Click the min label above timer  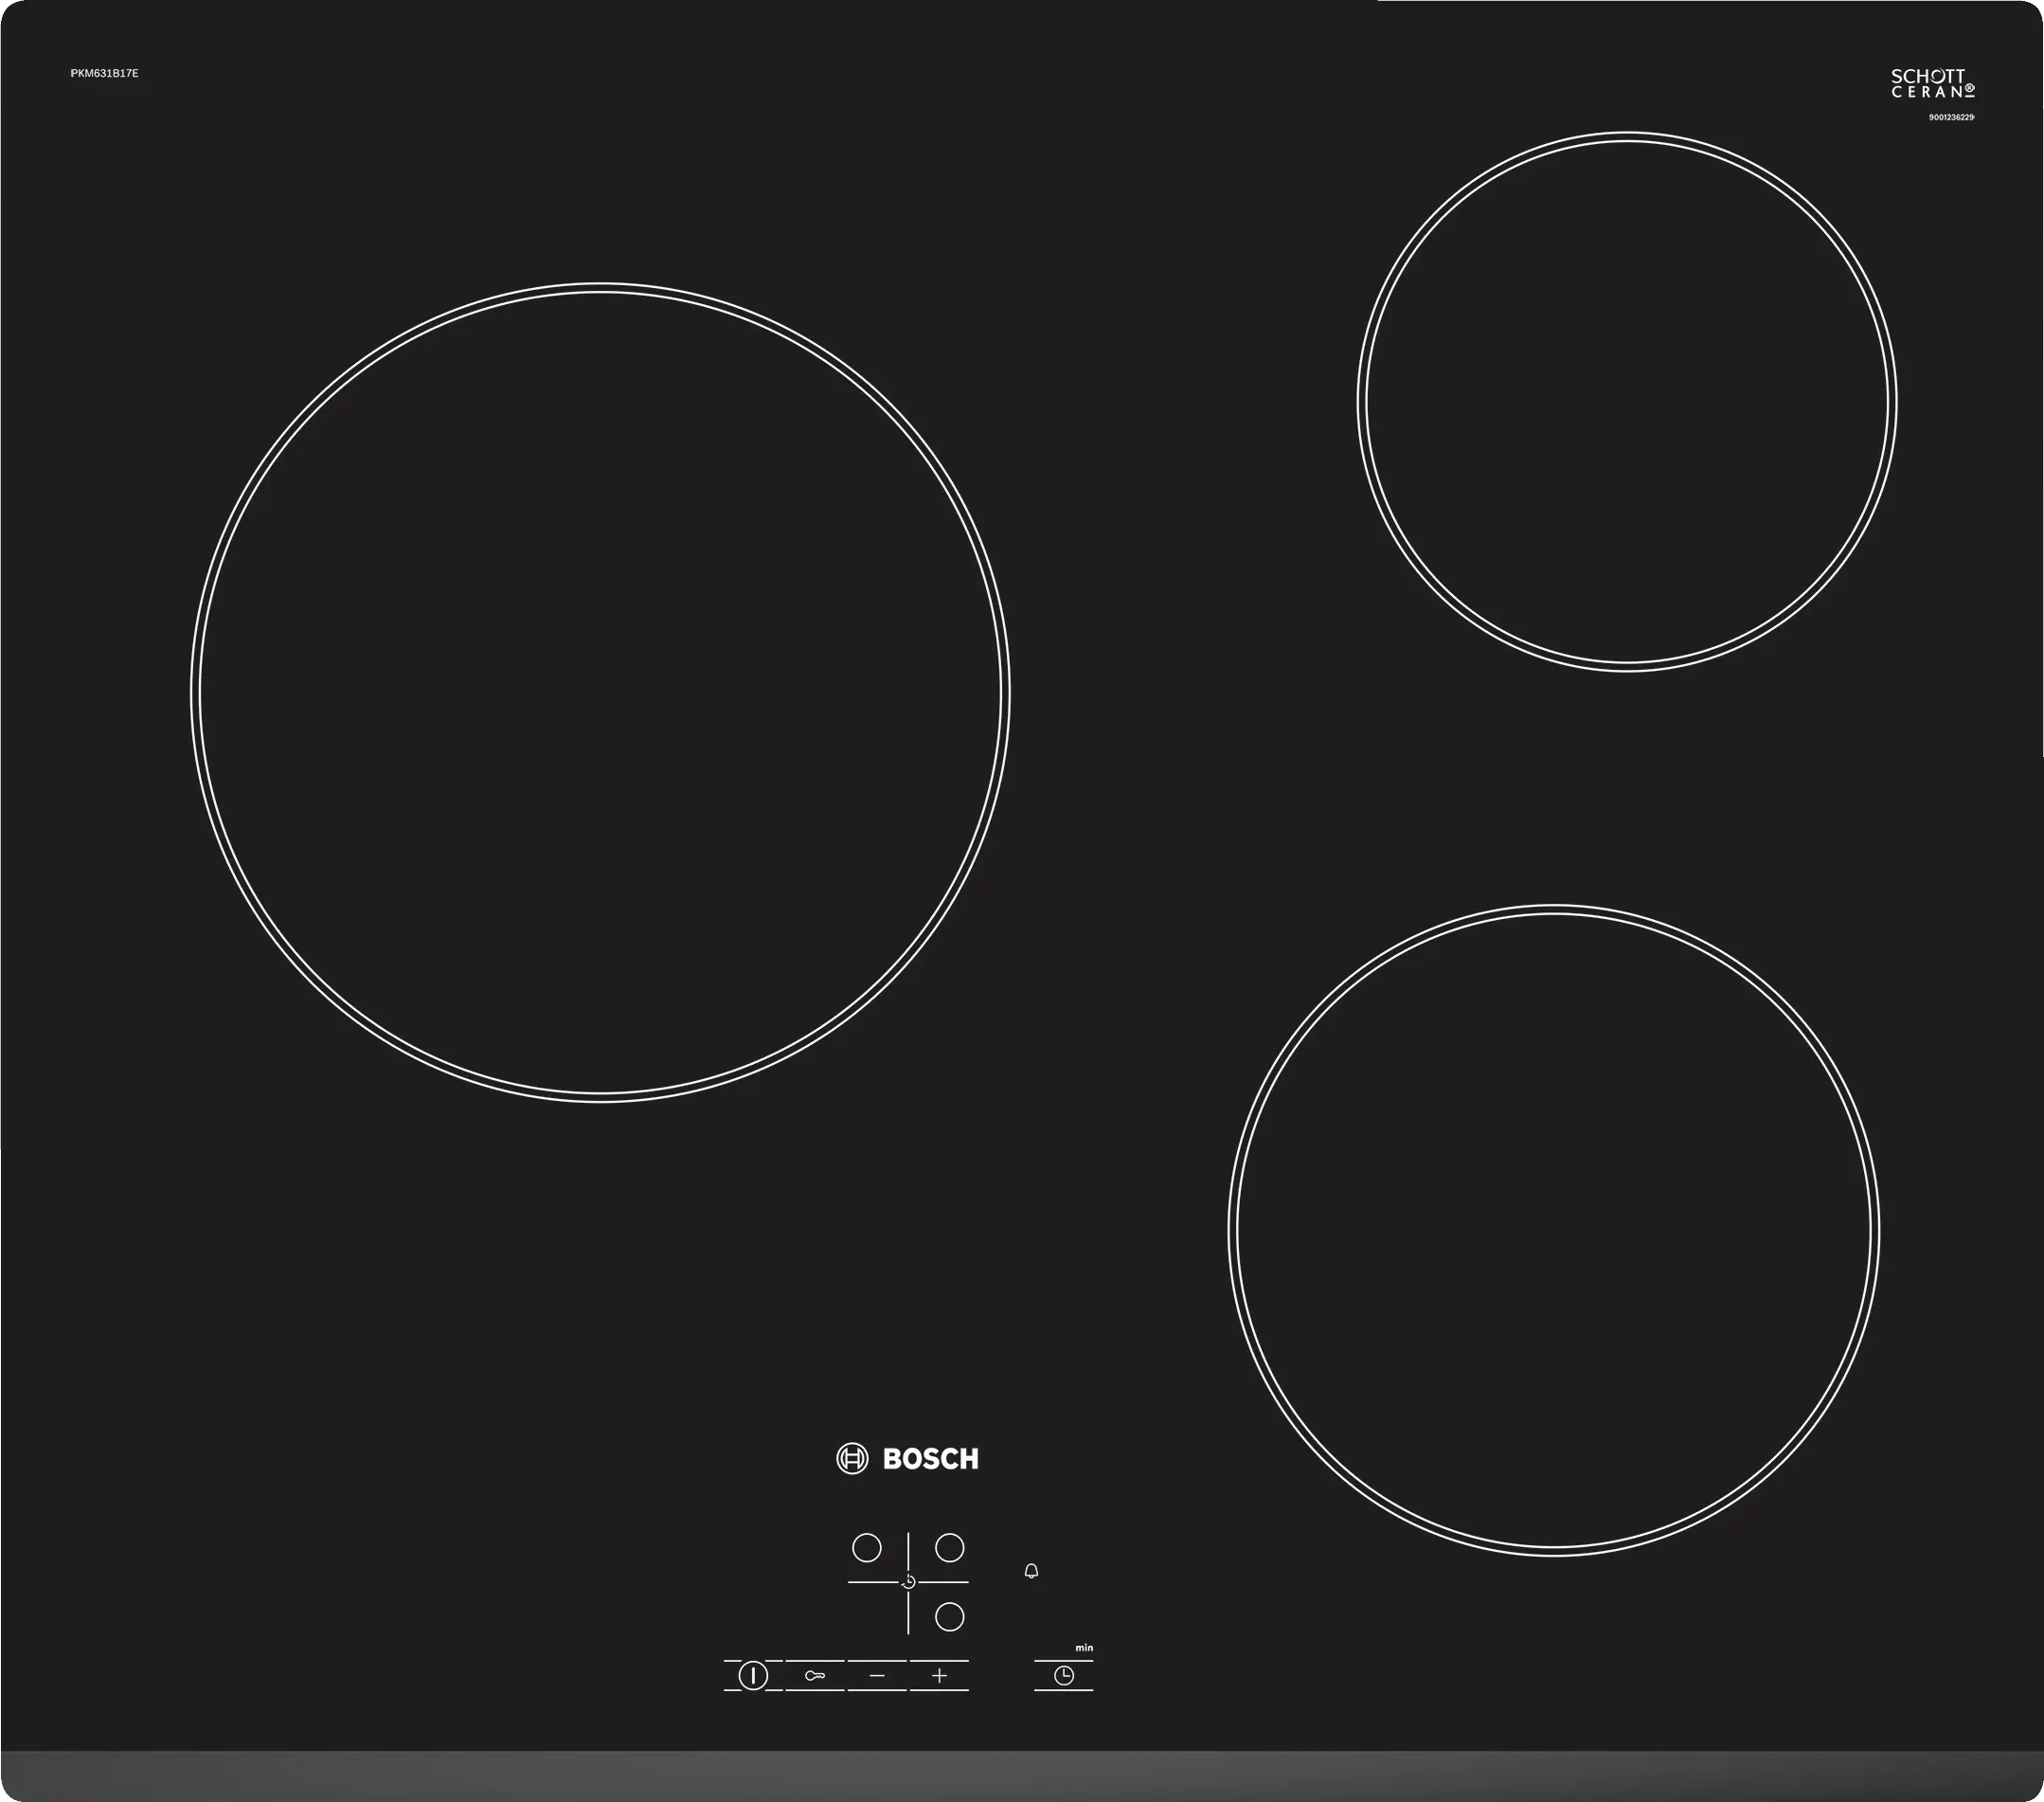[x=1084, y=1647]
